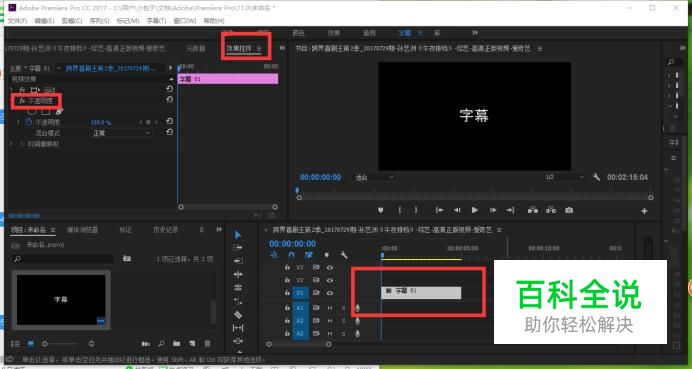Play the sequence in Program monitor

[475, 210]
